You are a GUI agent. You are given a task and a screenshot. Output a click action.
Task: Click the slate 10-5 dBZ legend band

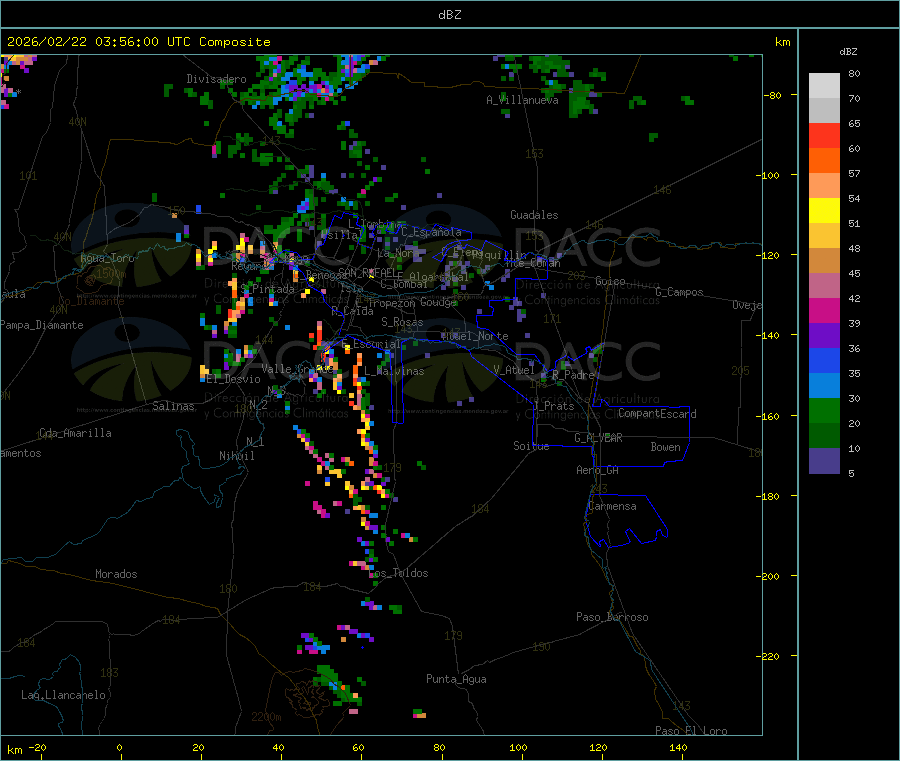[x=824, y=461]
